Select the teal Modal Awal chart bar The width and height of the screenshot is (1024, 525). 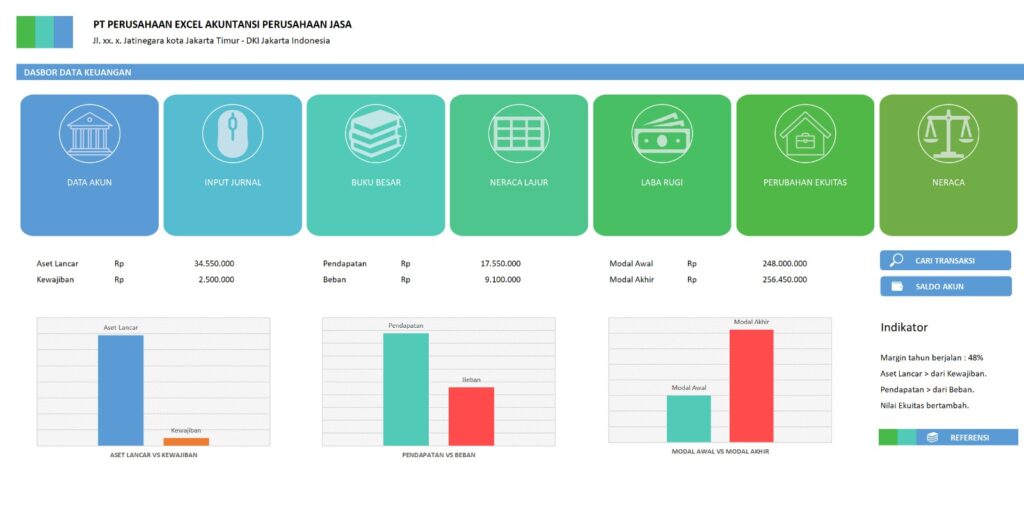pos(688,418)
